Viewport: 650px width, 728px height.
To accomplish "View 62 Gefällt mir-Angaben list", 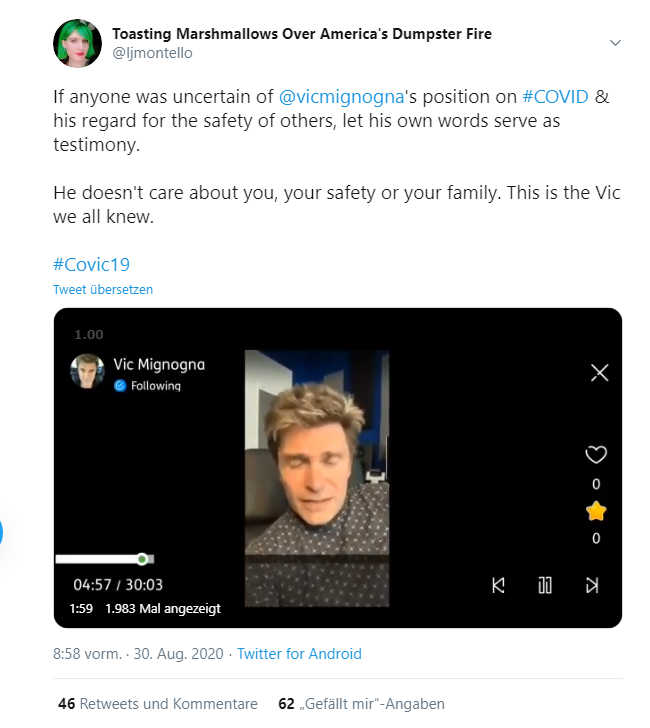I will click(361, 704).
